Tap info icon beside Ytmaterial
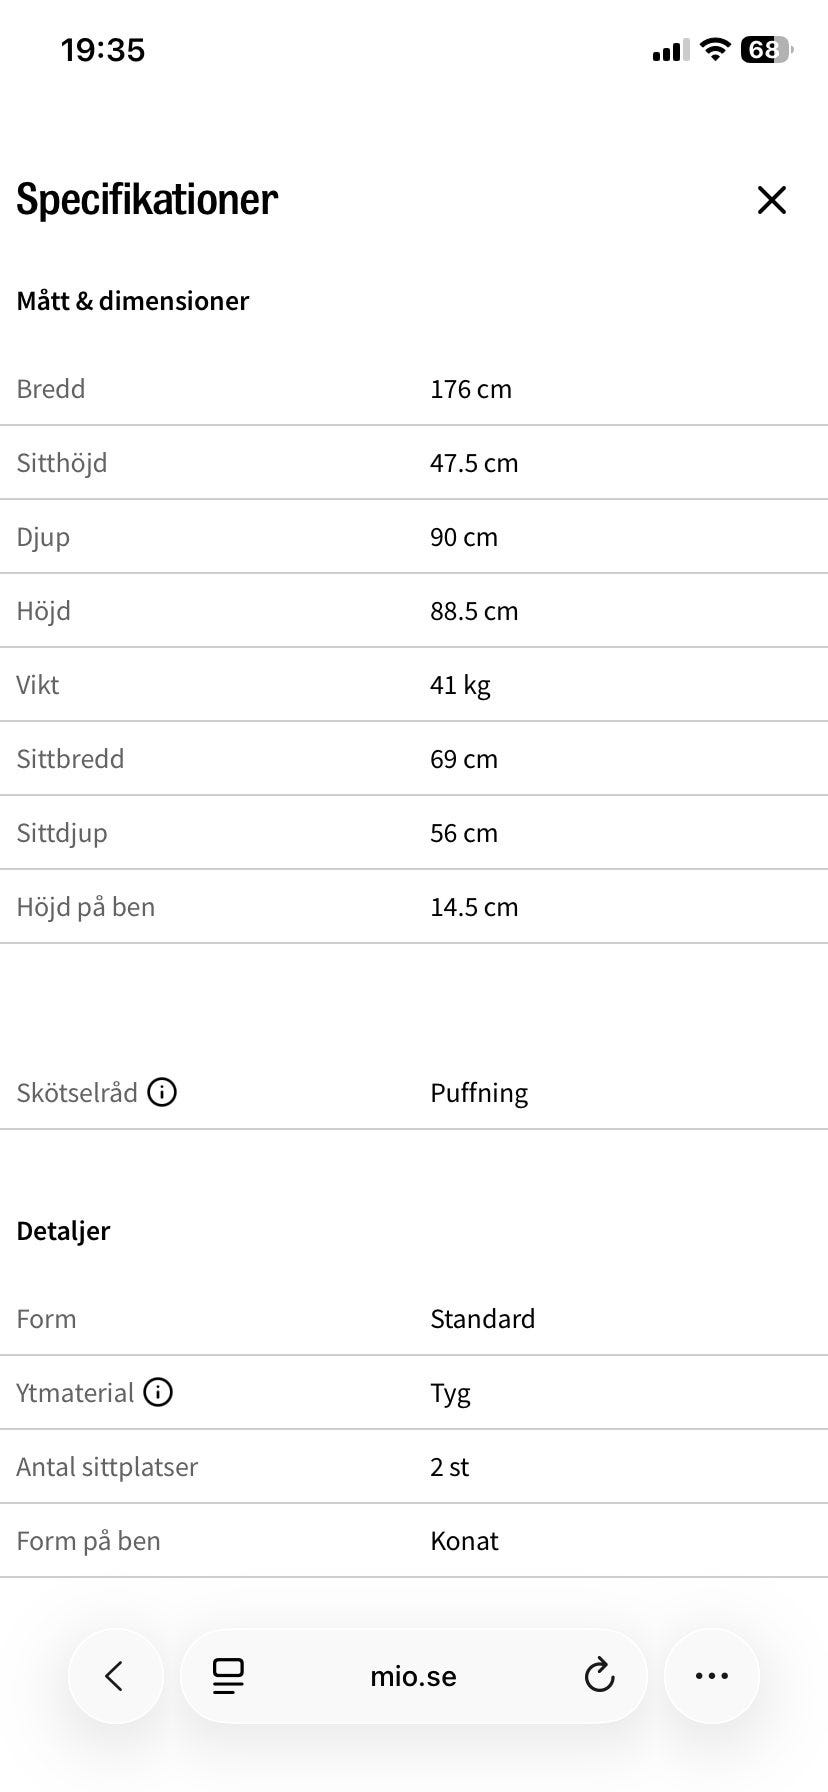Image resolution: width=828 pixels, height=1792 pixels. [158, 1392]
